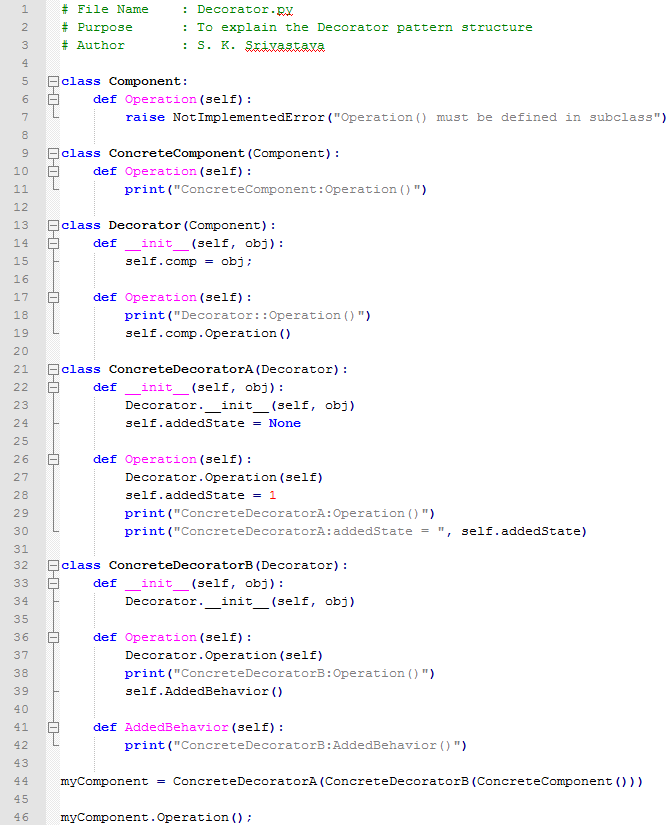Click line number 32 in margin
This screenshot has width=668, height=825.
coord(21,565)
